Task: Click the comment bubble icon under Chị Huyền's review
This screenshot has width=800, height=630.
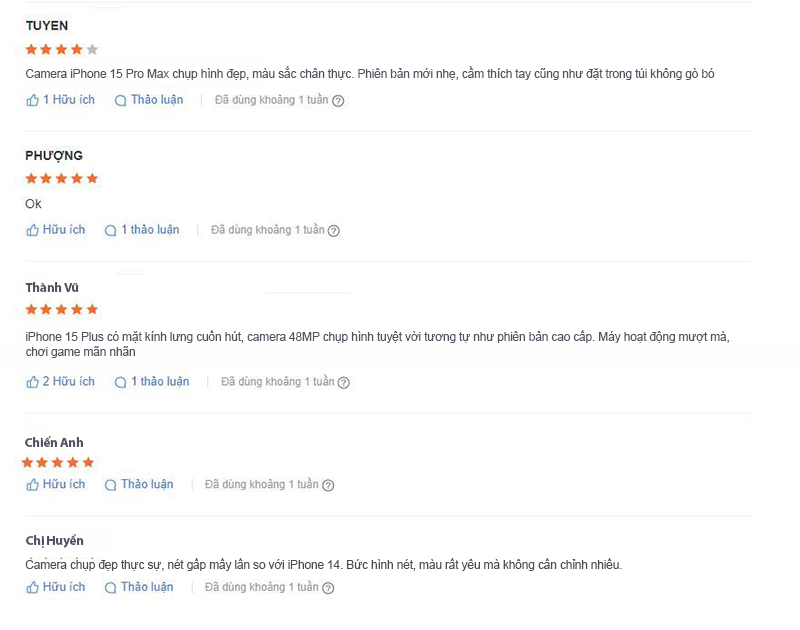Action: pos(110,587)
